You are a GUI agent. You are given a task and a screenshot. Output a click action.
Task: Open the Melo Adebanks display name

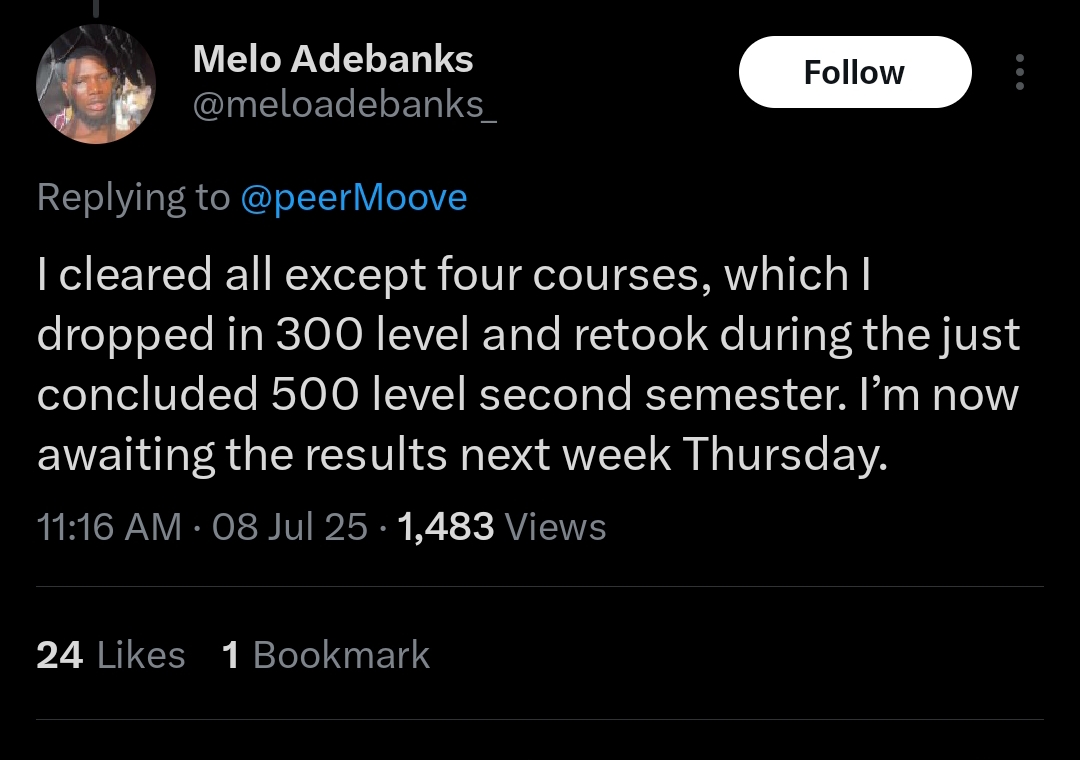click(333, 59)
